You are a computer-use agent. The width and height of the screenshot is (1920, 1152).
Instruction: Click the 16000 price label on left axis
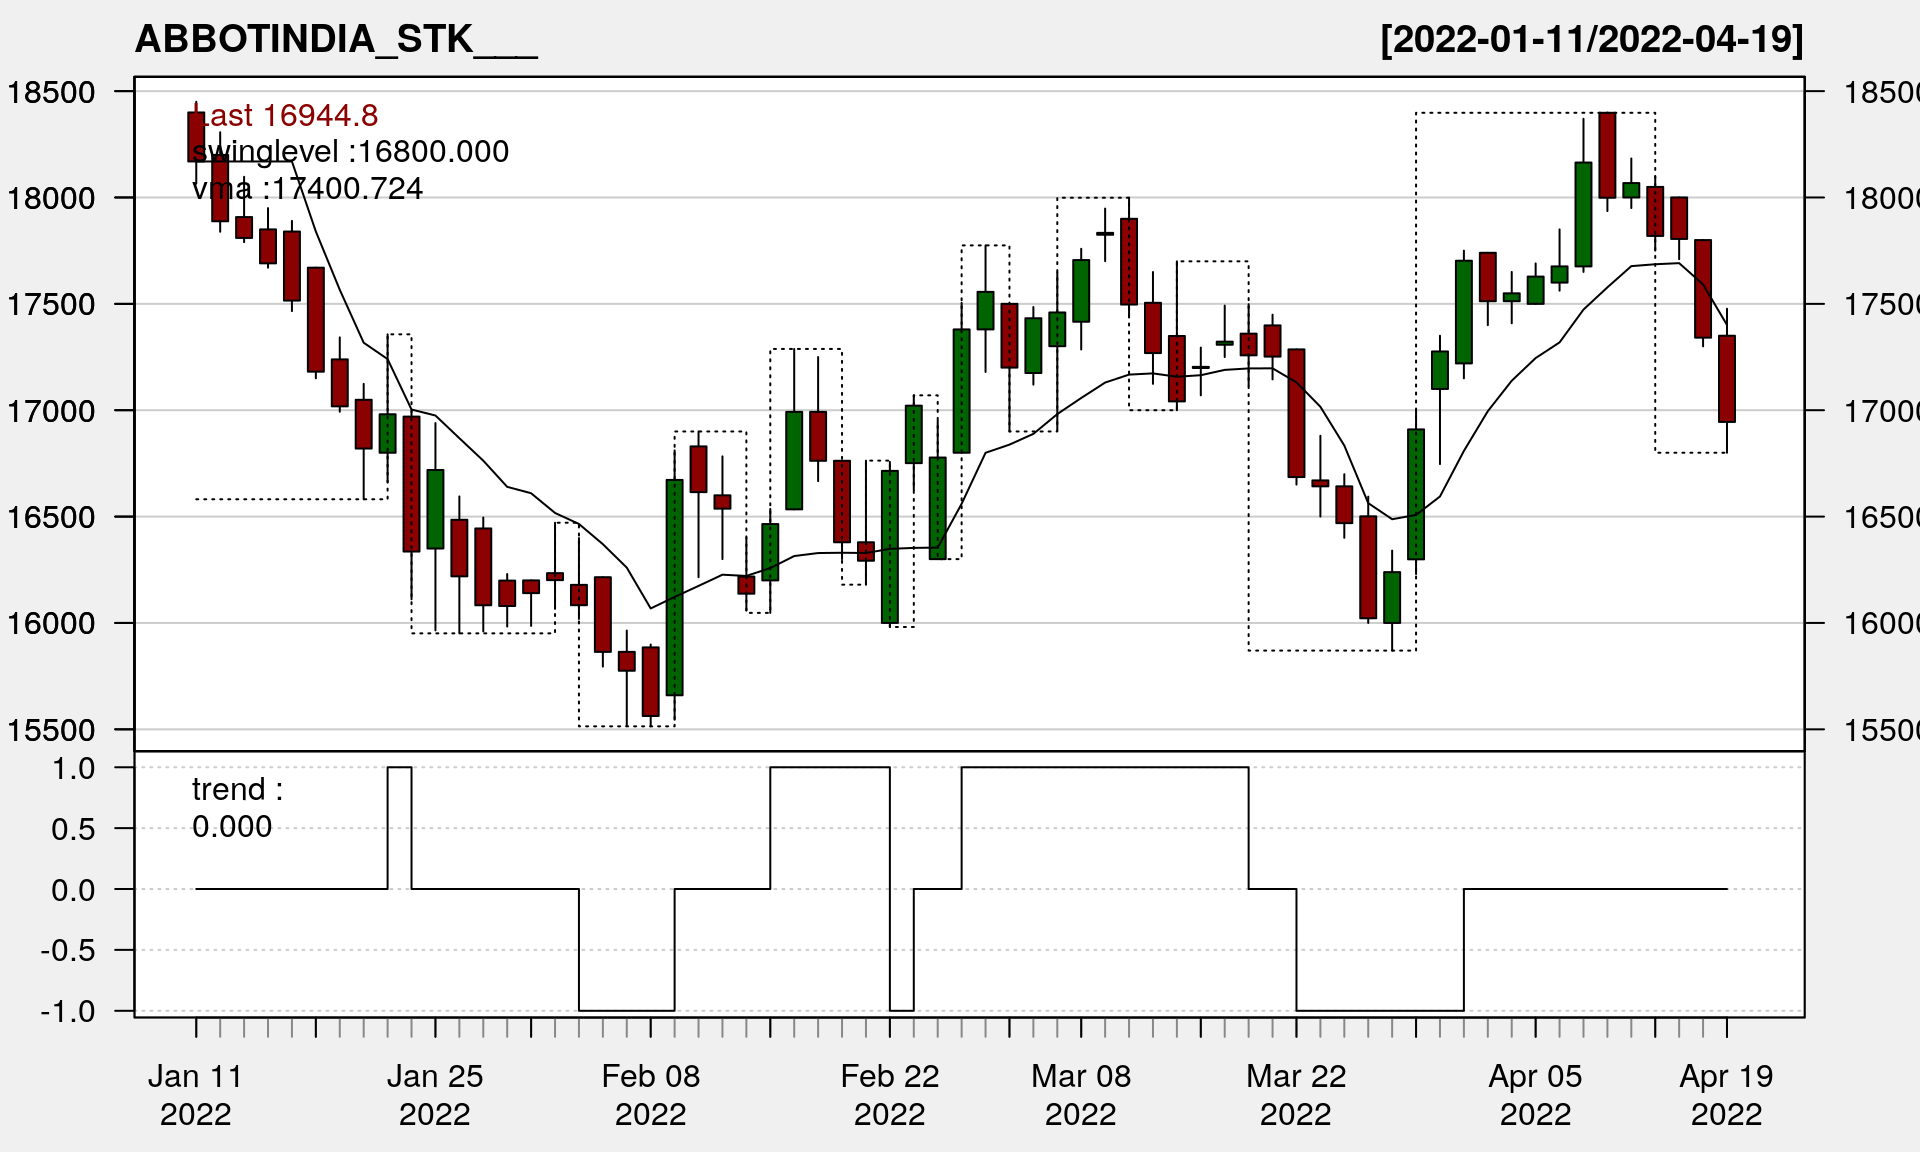(x=52, y=624)
